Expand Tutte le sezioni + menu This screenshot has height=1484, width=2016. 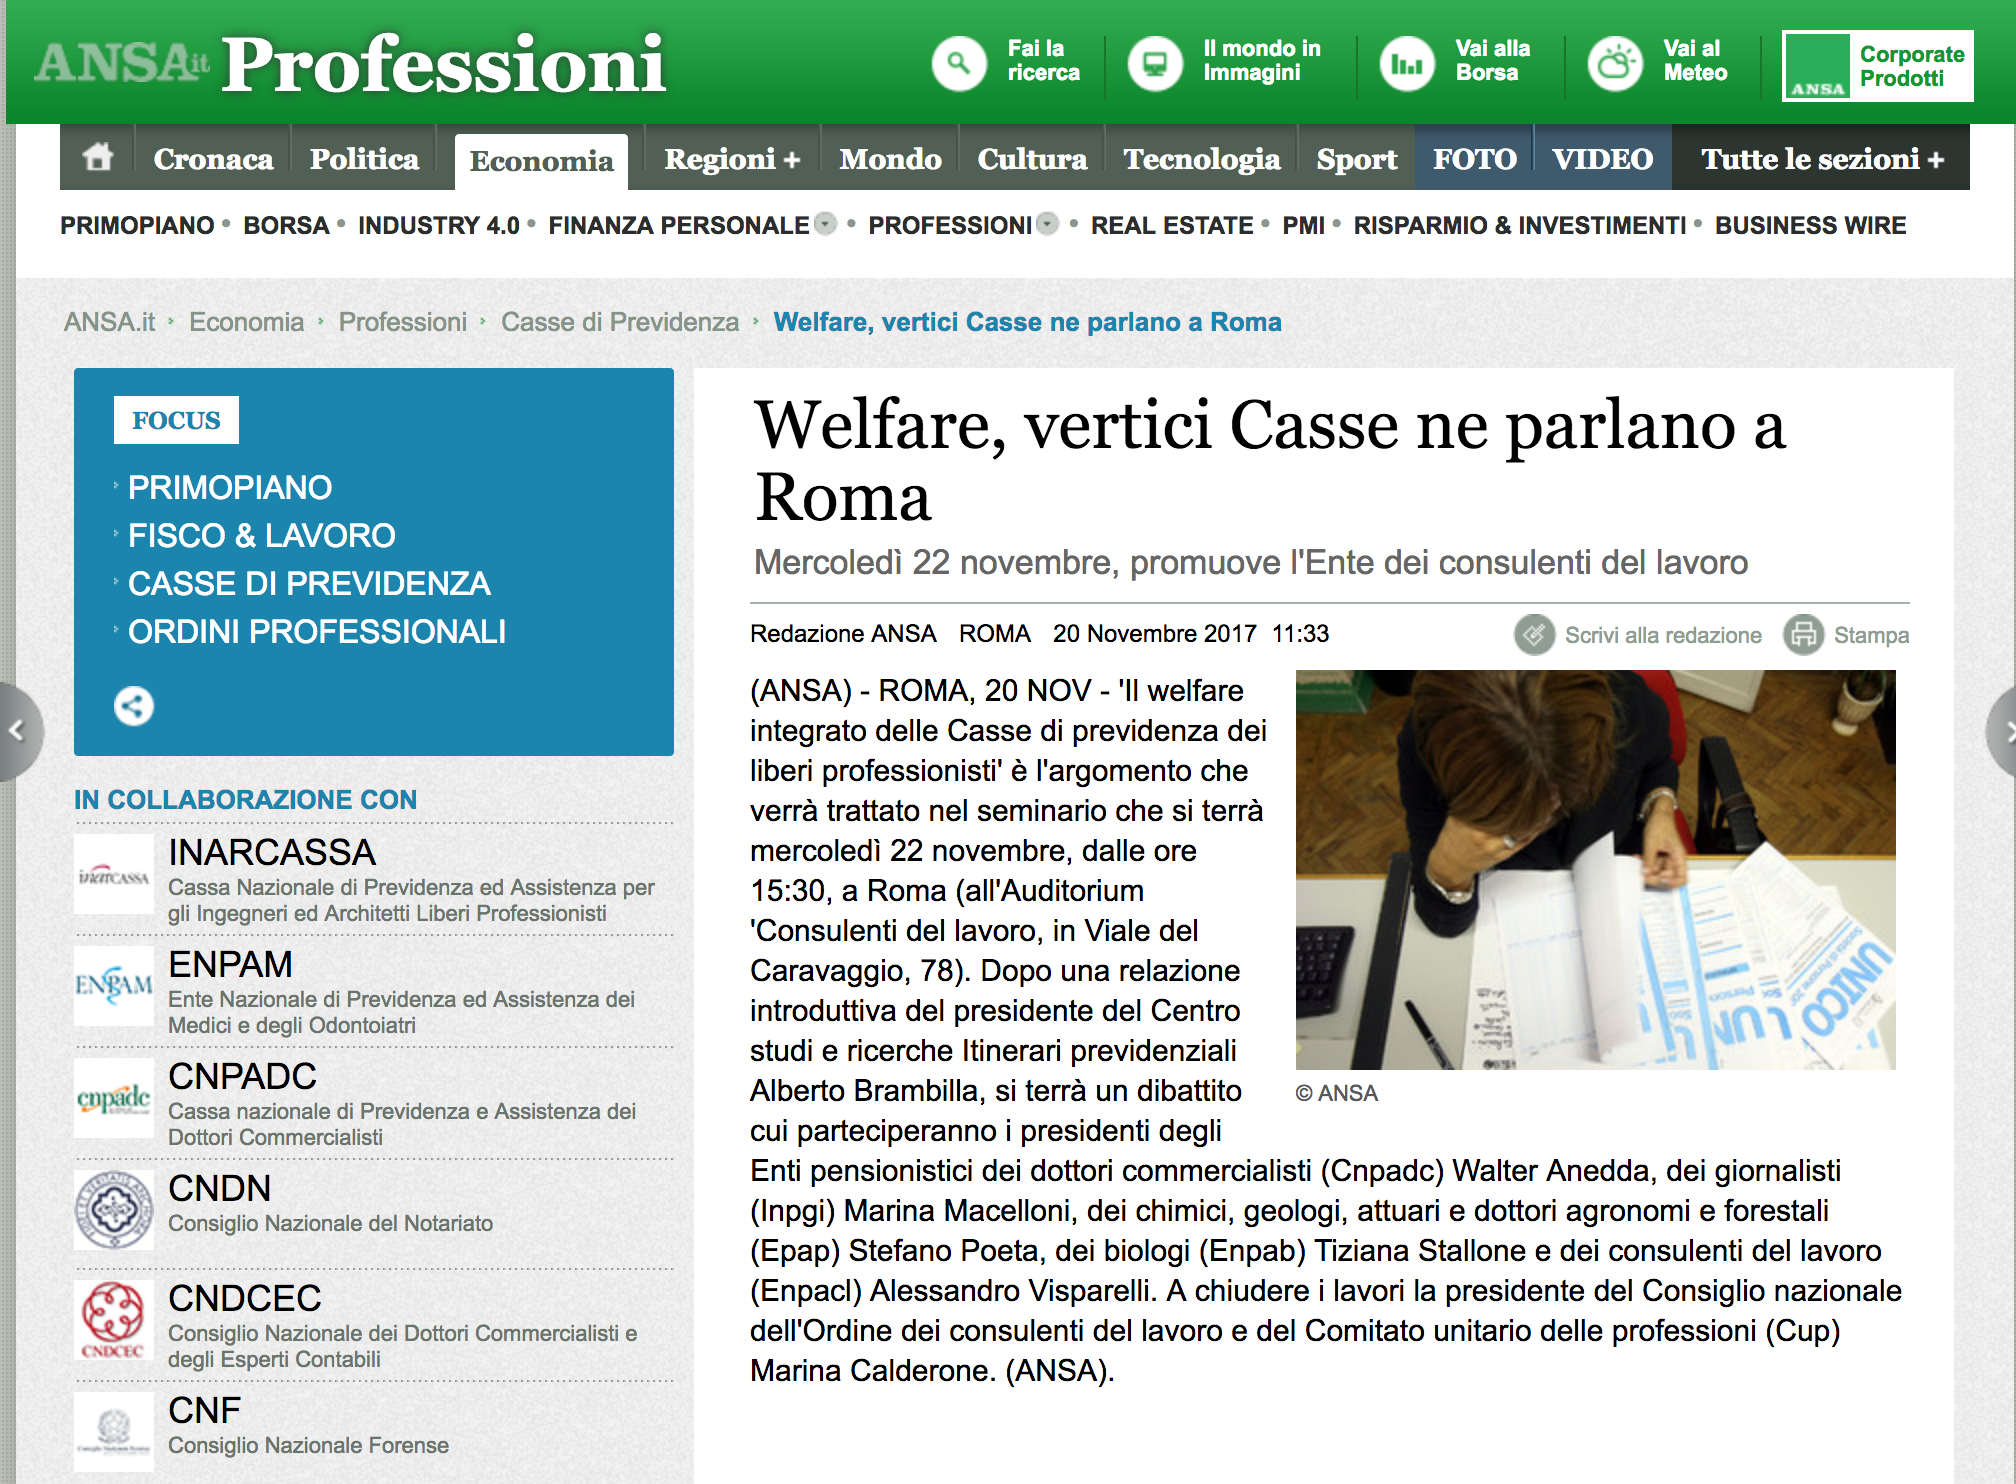coord(1823,159)
